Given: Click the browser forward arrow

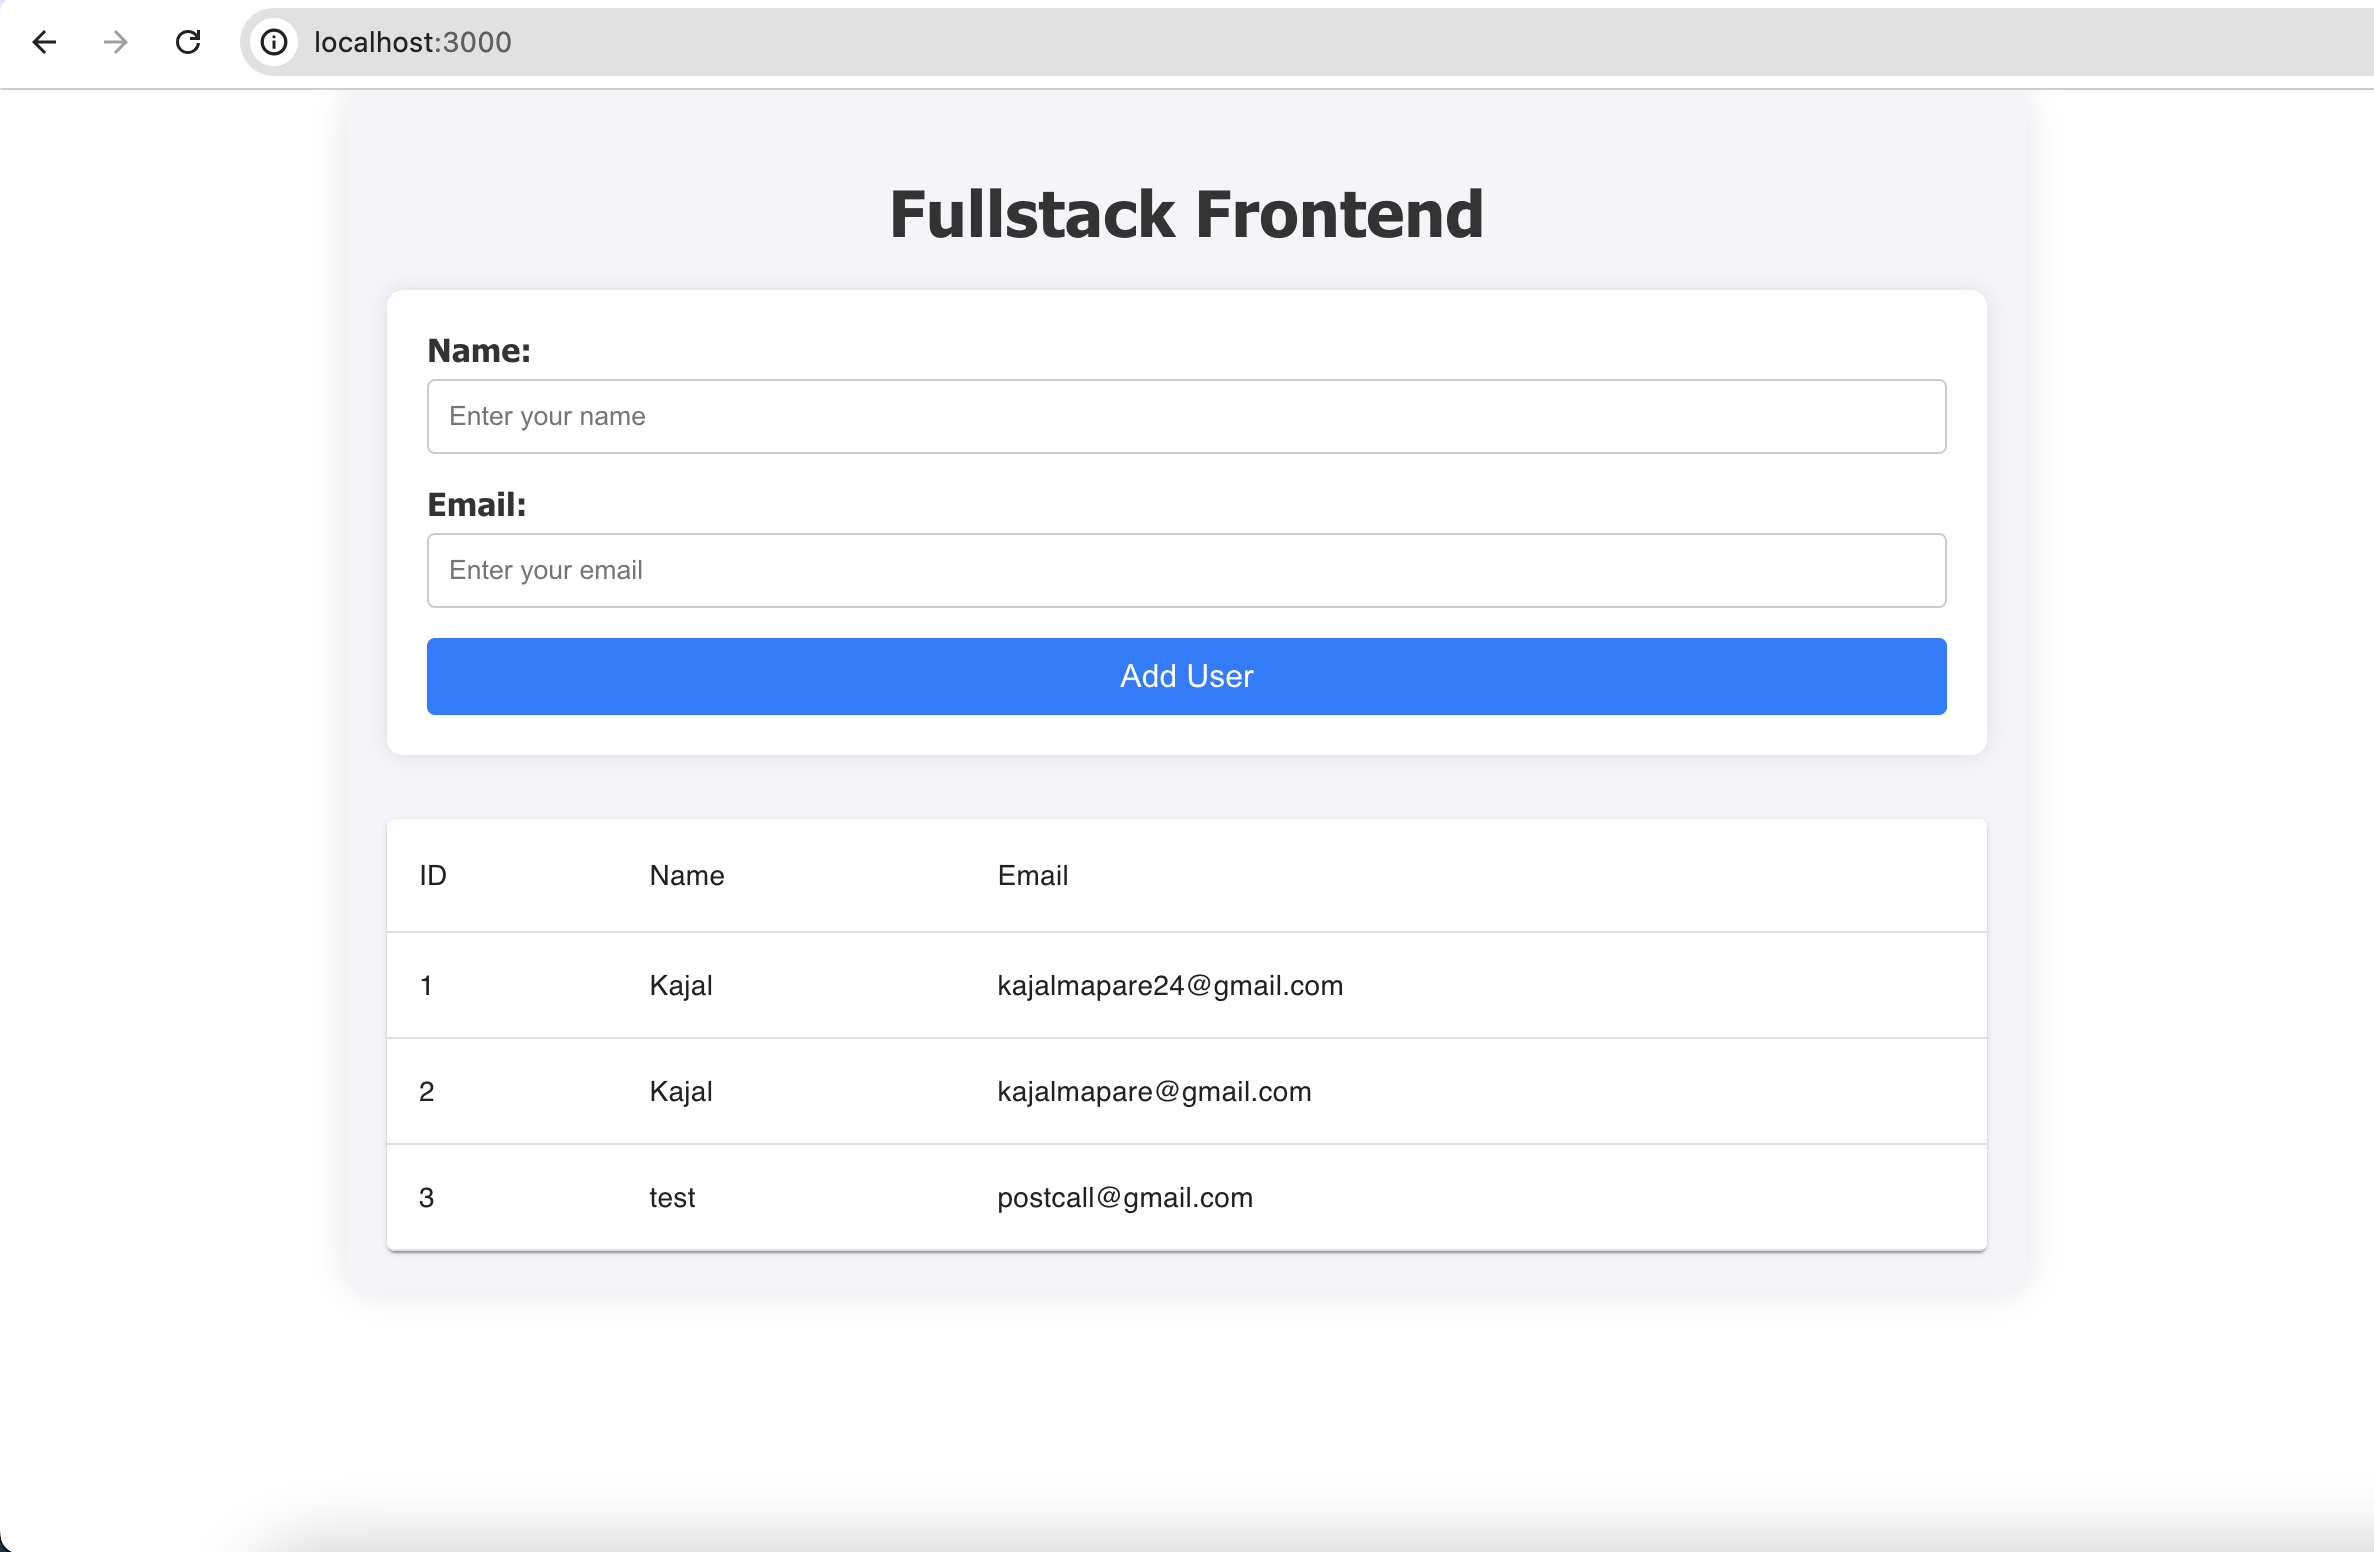Looking at the screenshot, I should [x=116, y=42].
